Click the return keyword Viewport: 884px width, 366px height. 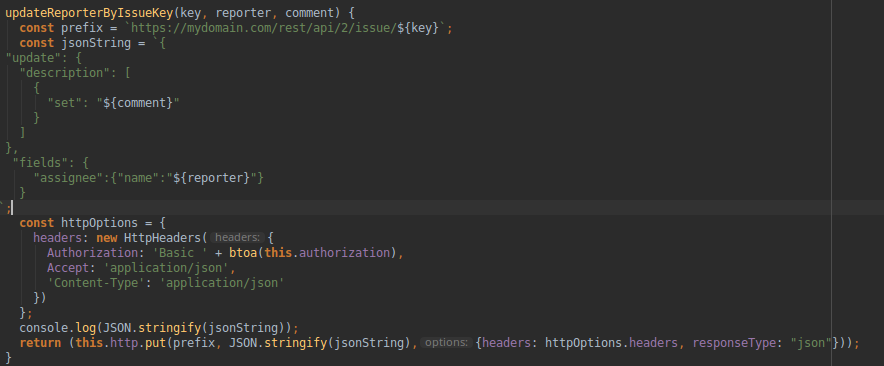(40, 343)
